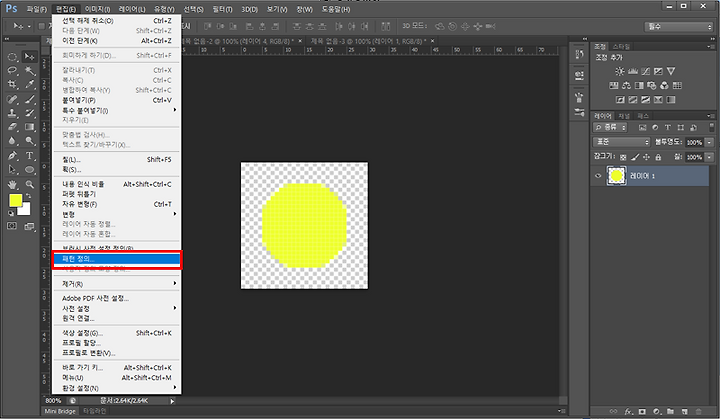This screenshot has height=419, width=720.
Task: Open the Mini Bridge panel tab
Action: [x=60, y=411]
